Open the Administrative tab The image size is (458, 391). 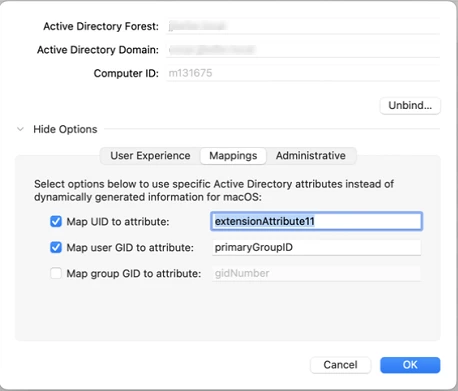[x=311, y=156]
